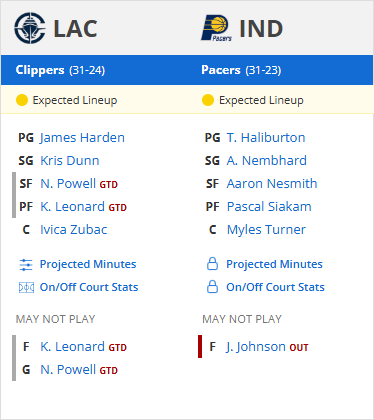Open T. Haliburton's player page
The height and width of the screenshot is (420, 374).
(266, 138)
